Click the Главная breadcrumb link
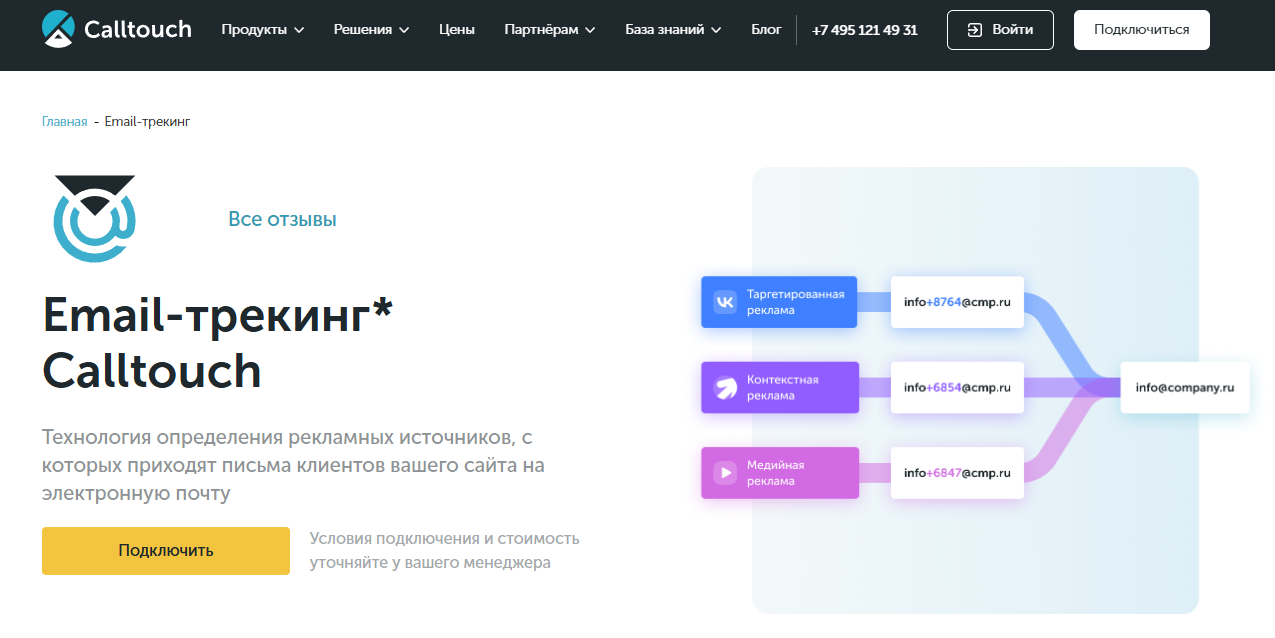This screenshot has width=1275, height=638. [64, 122]
